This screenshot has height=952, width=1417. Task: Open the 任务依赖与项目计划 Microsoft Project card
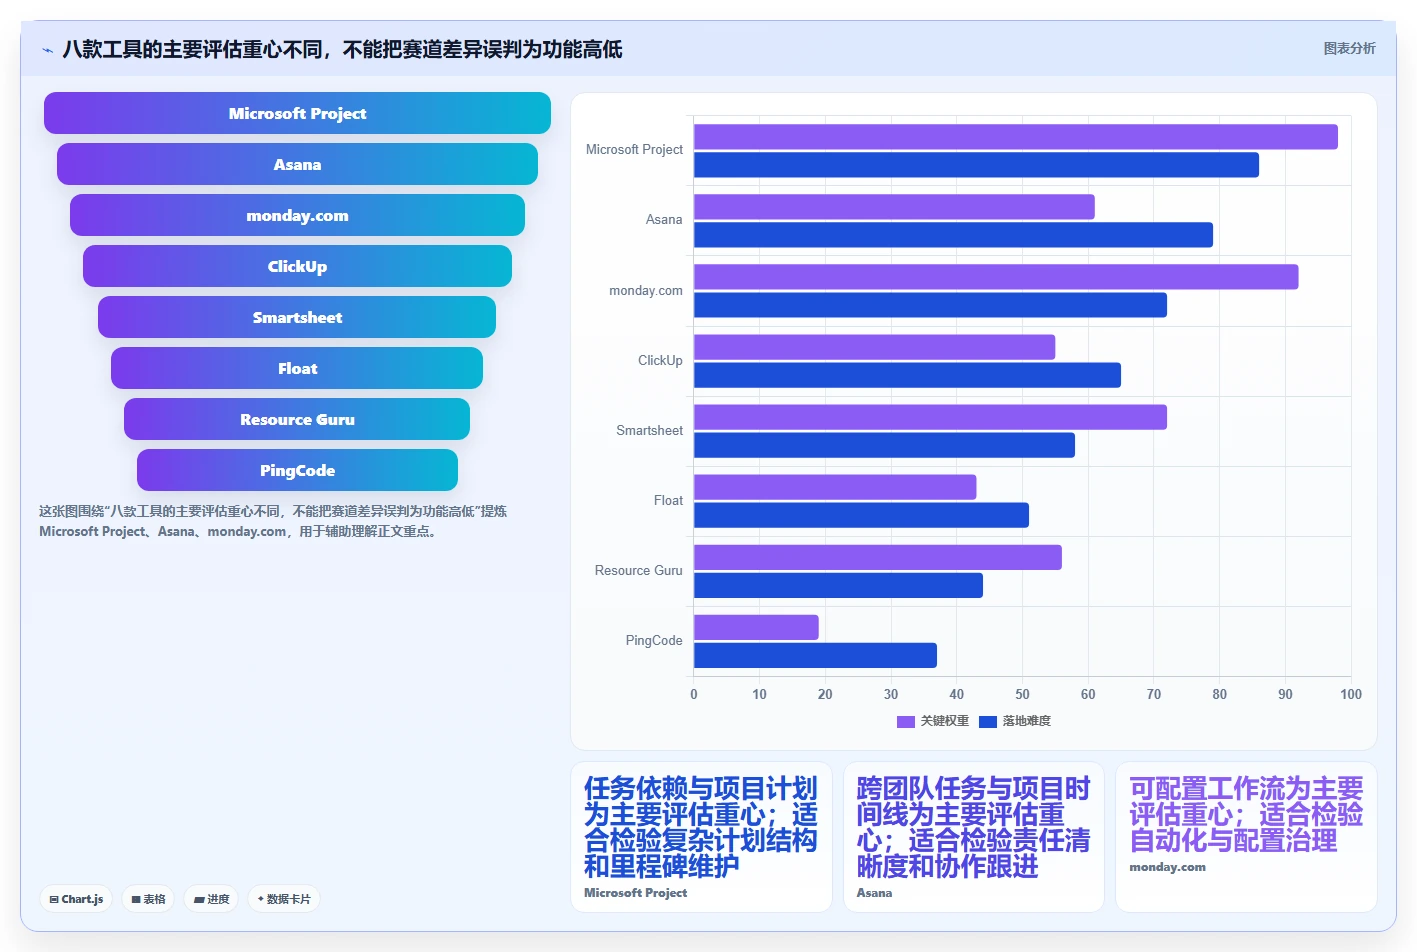(701, 837)
